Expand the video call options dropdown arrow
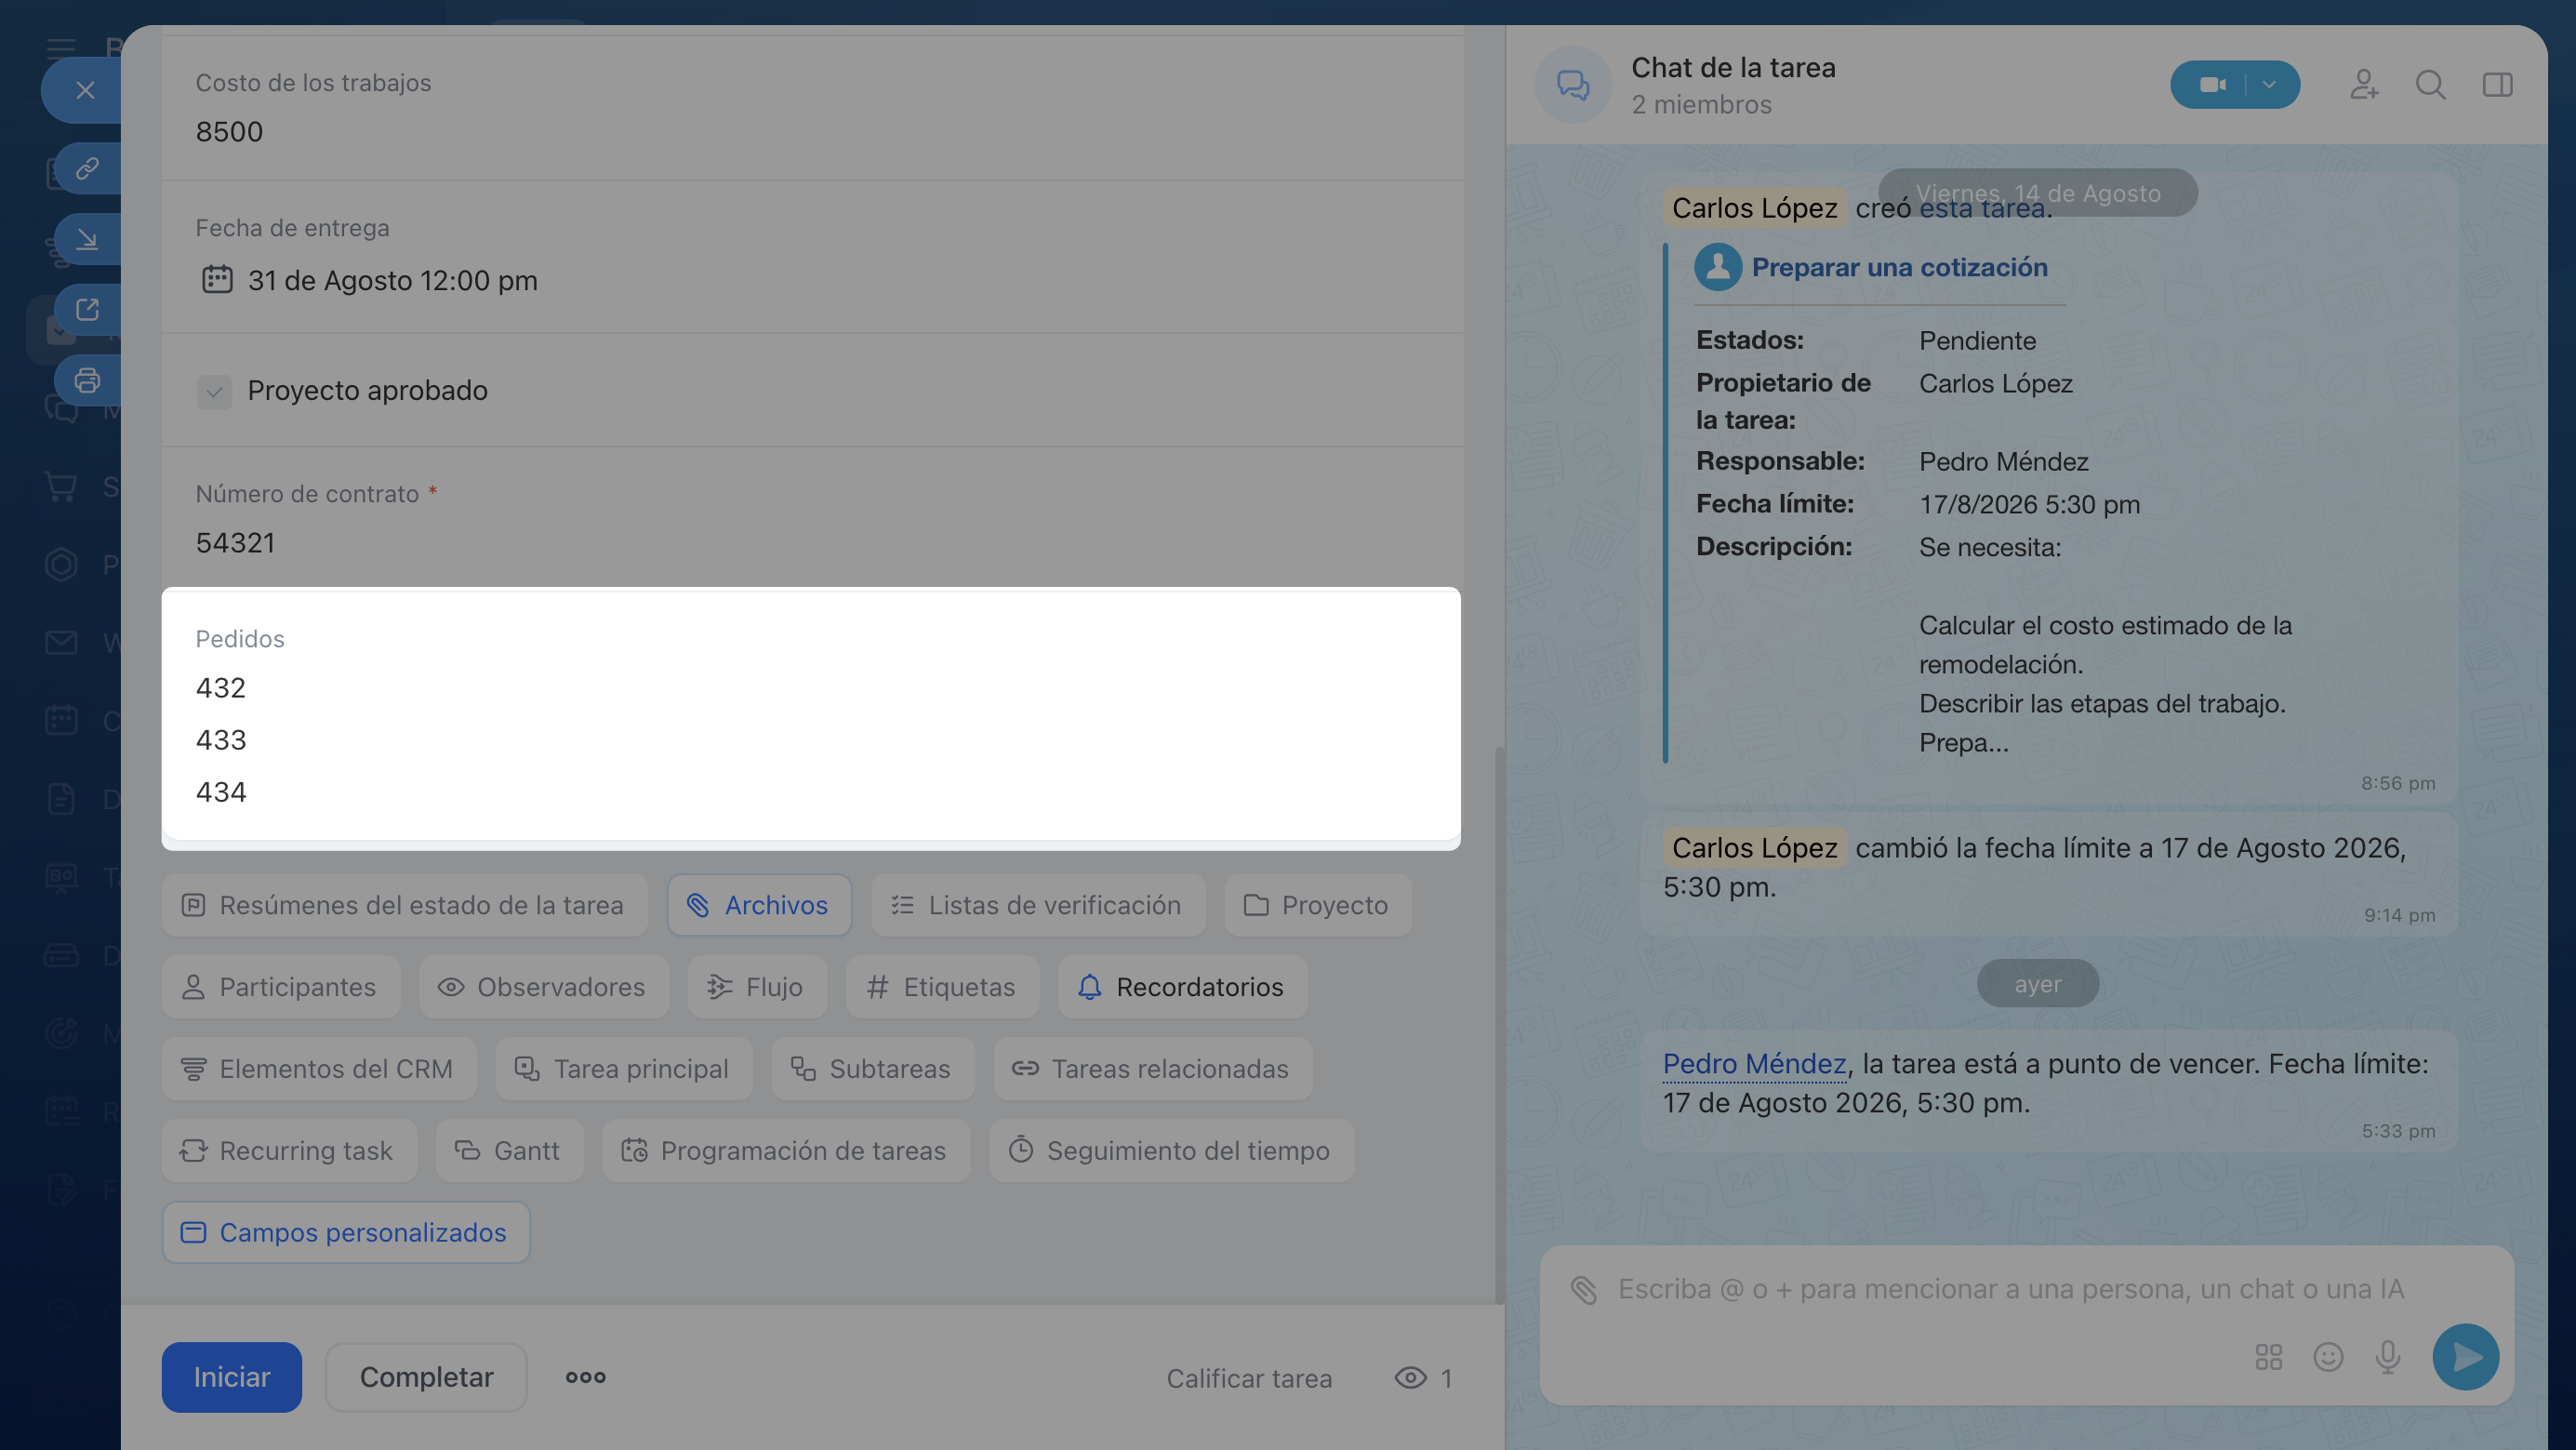The height and width of the screenshot is (1450, 2576). (2270, 85)
